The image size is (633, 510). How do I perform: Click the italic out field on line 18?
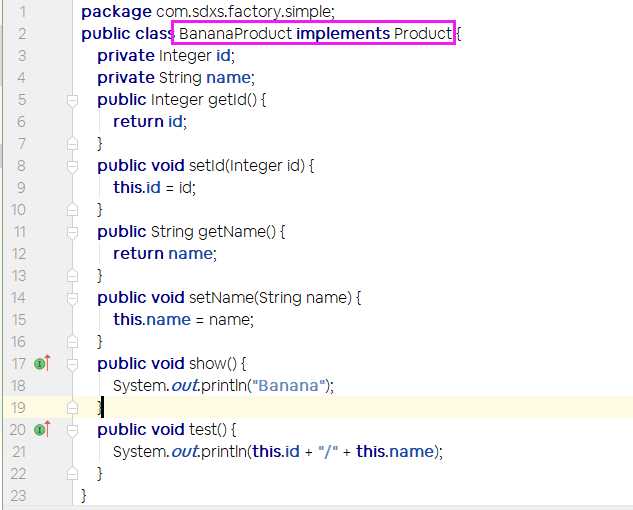pyautogui.click(x=184, y=386)
